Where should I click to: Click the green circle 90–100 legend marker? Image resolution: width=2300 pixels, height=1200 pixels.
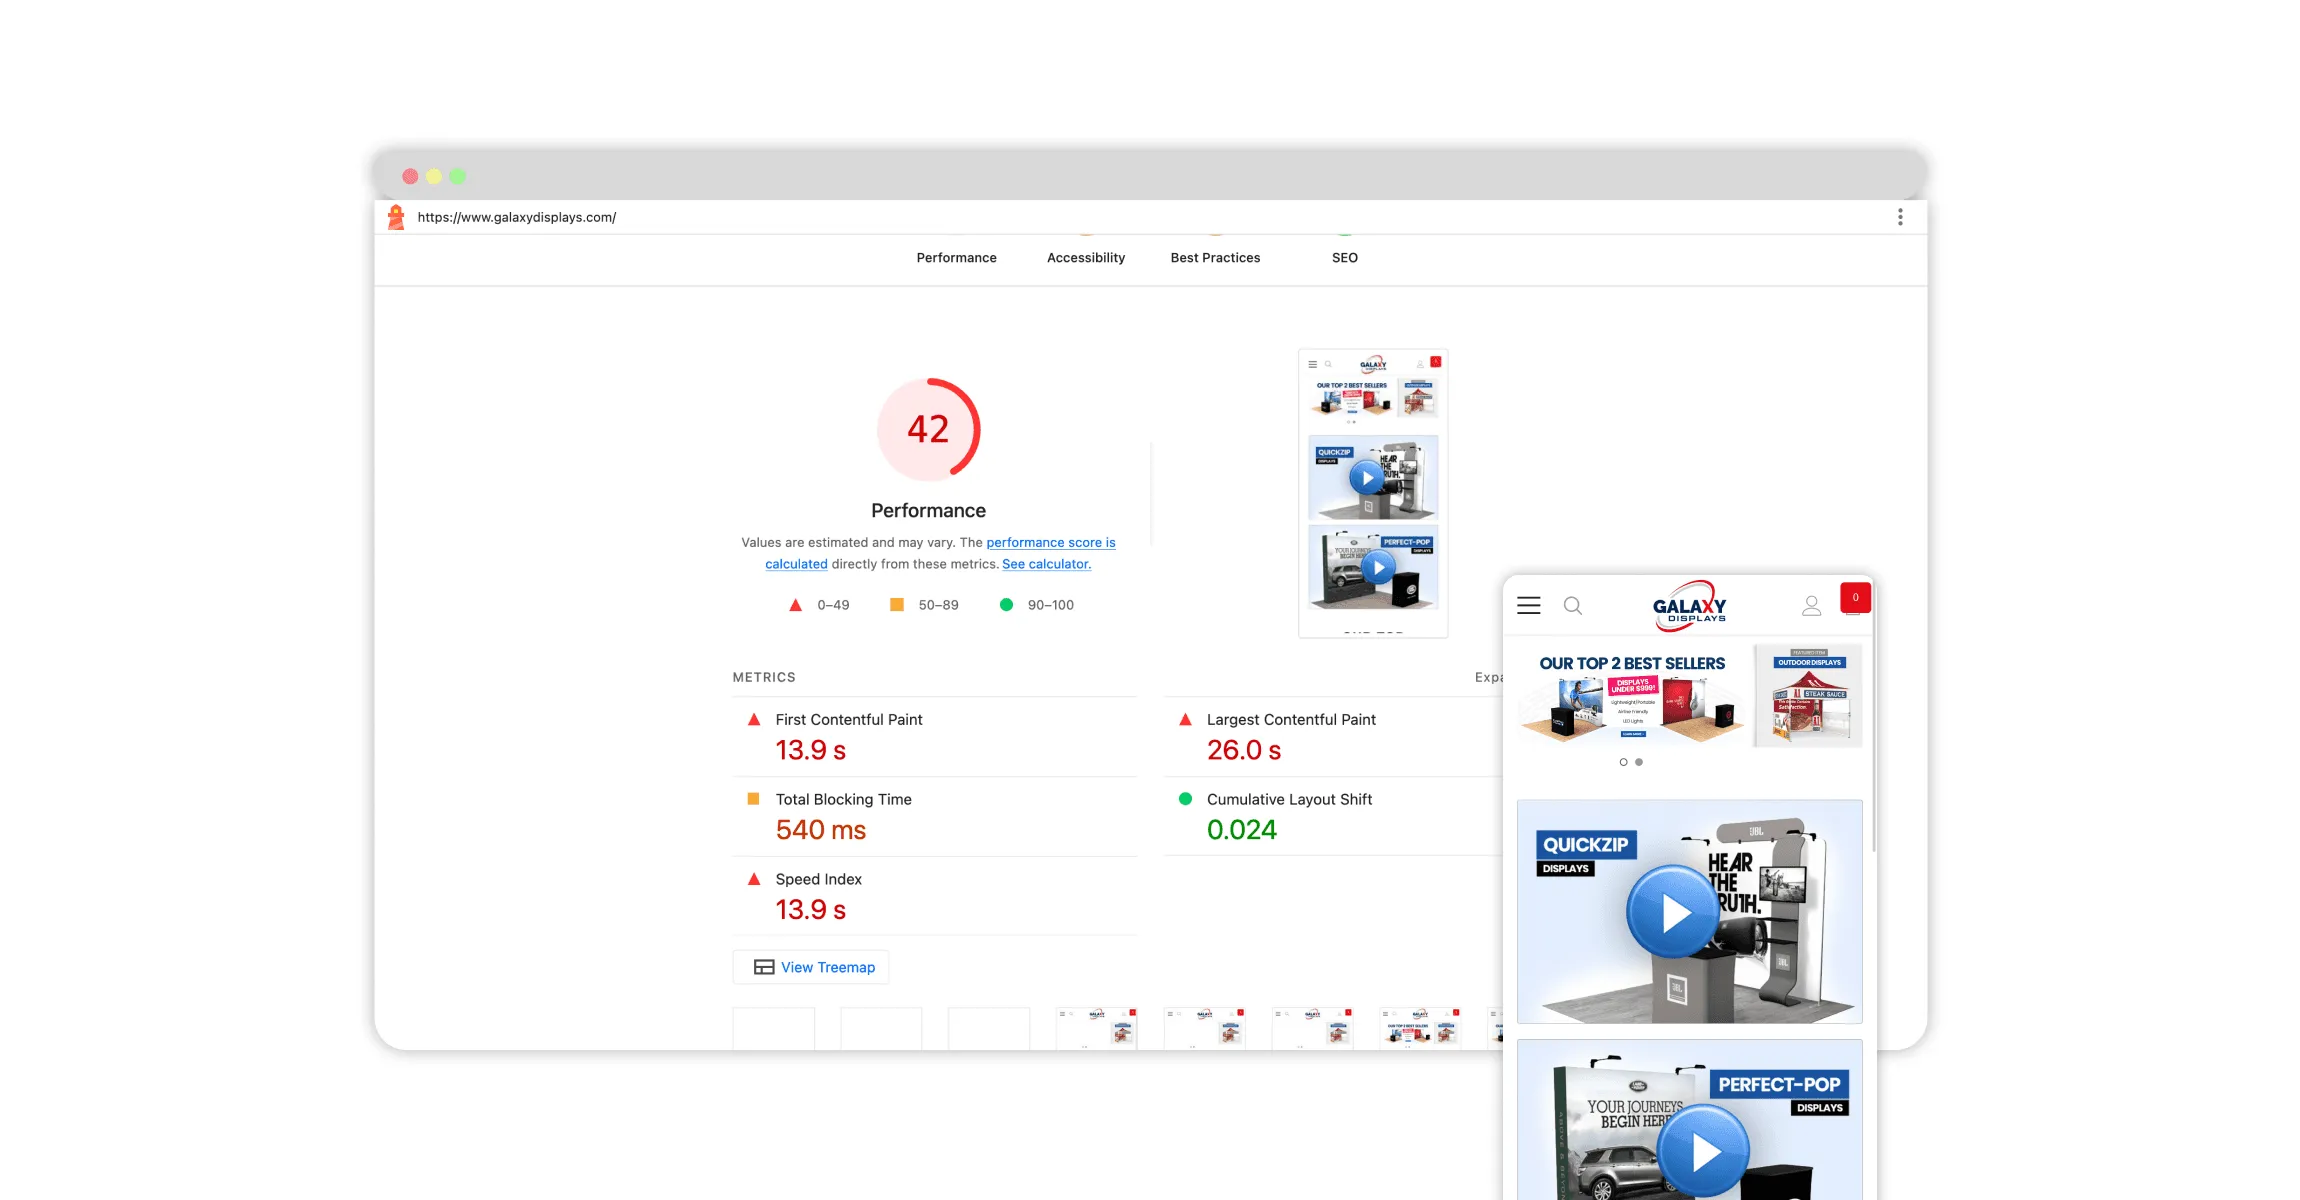(1006, 604)
